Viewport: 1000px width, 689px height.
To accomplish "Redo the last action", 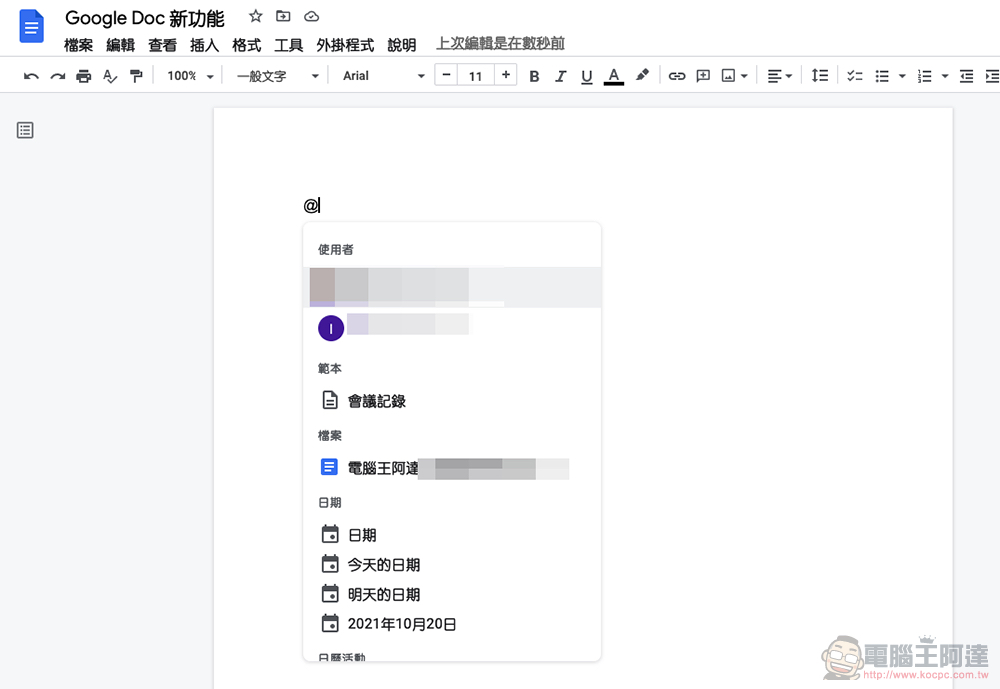I will pos(58,76).
